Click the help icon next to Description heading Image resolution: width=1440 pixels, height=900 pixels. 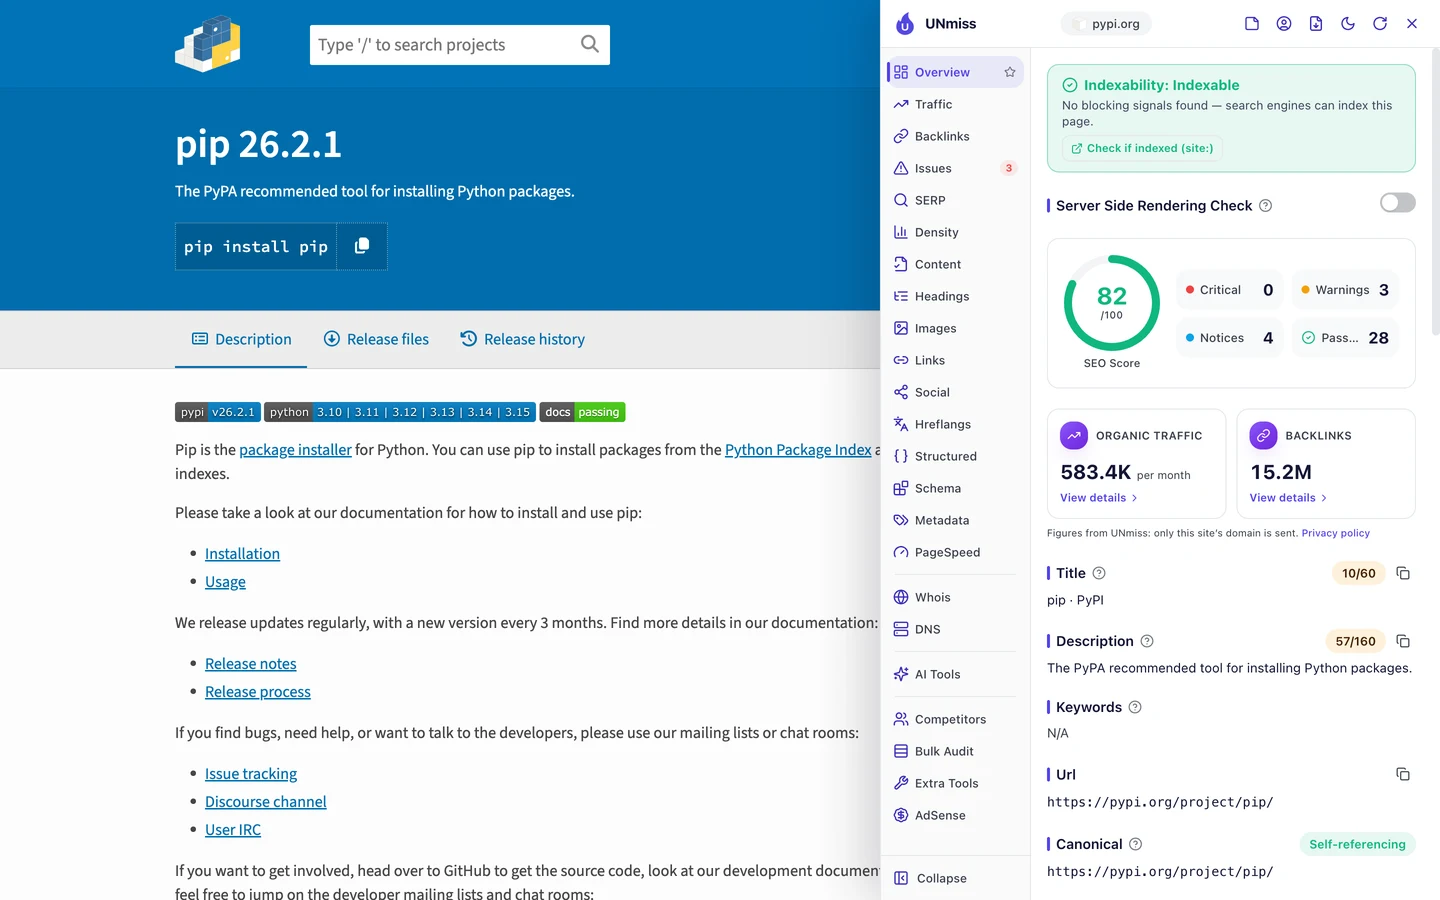[1147, 641]
